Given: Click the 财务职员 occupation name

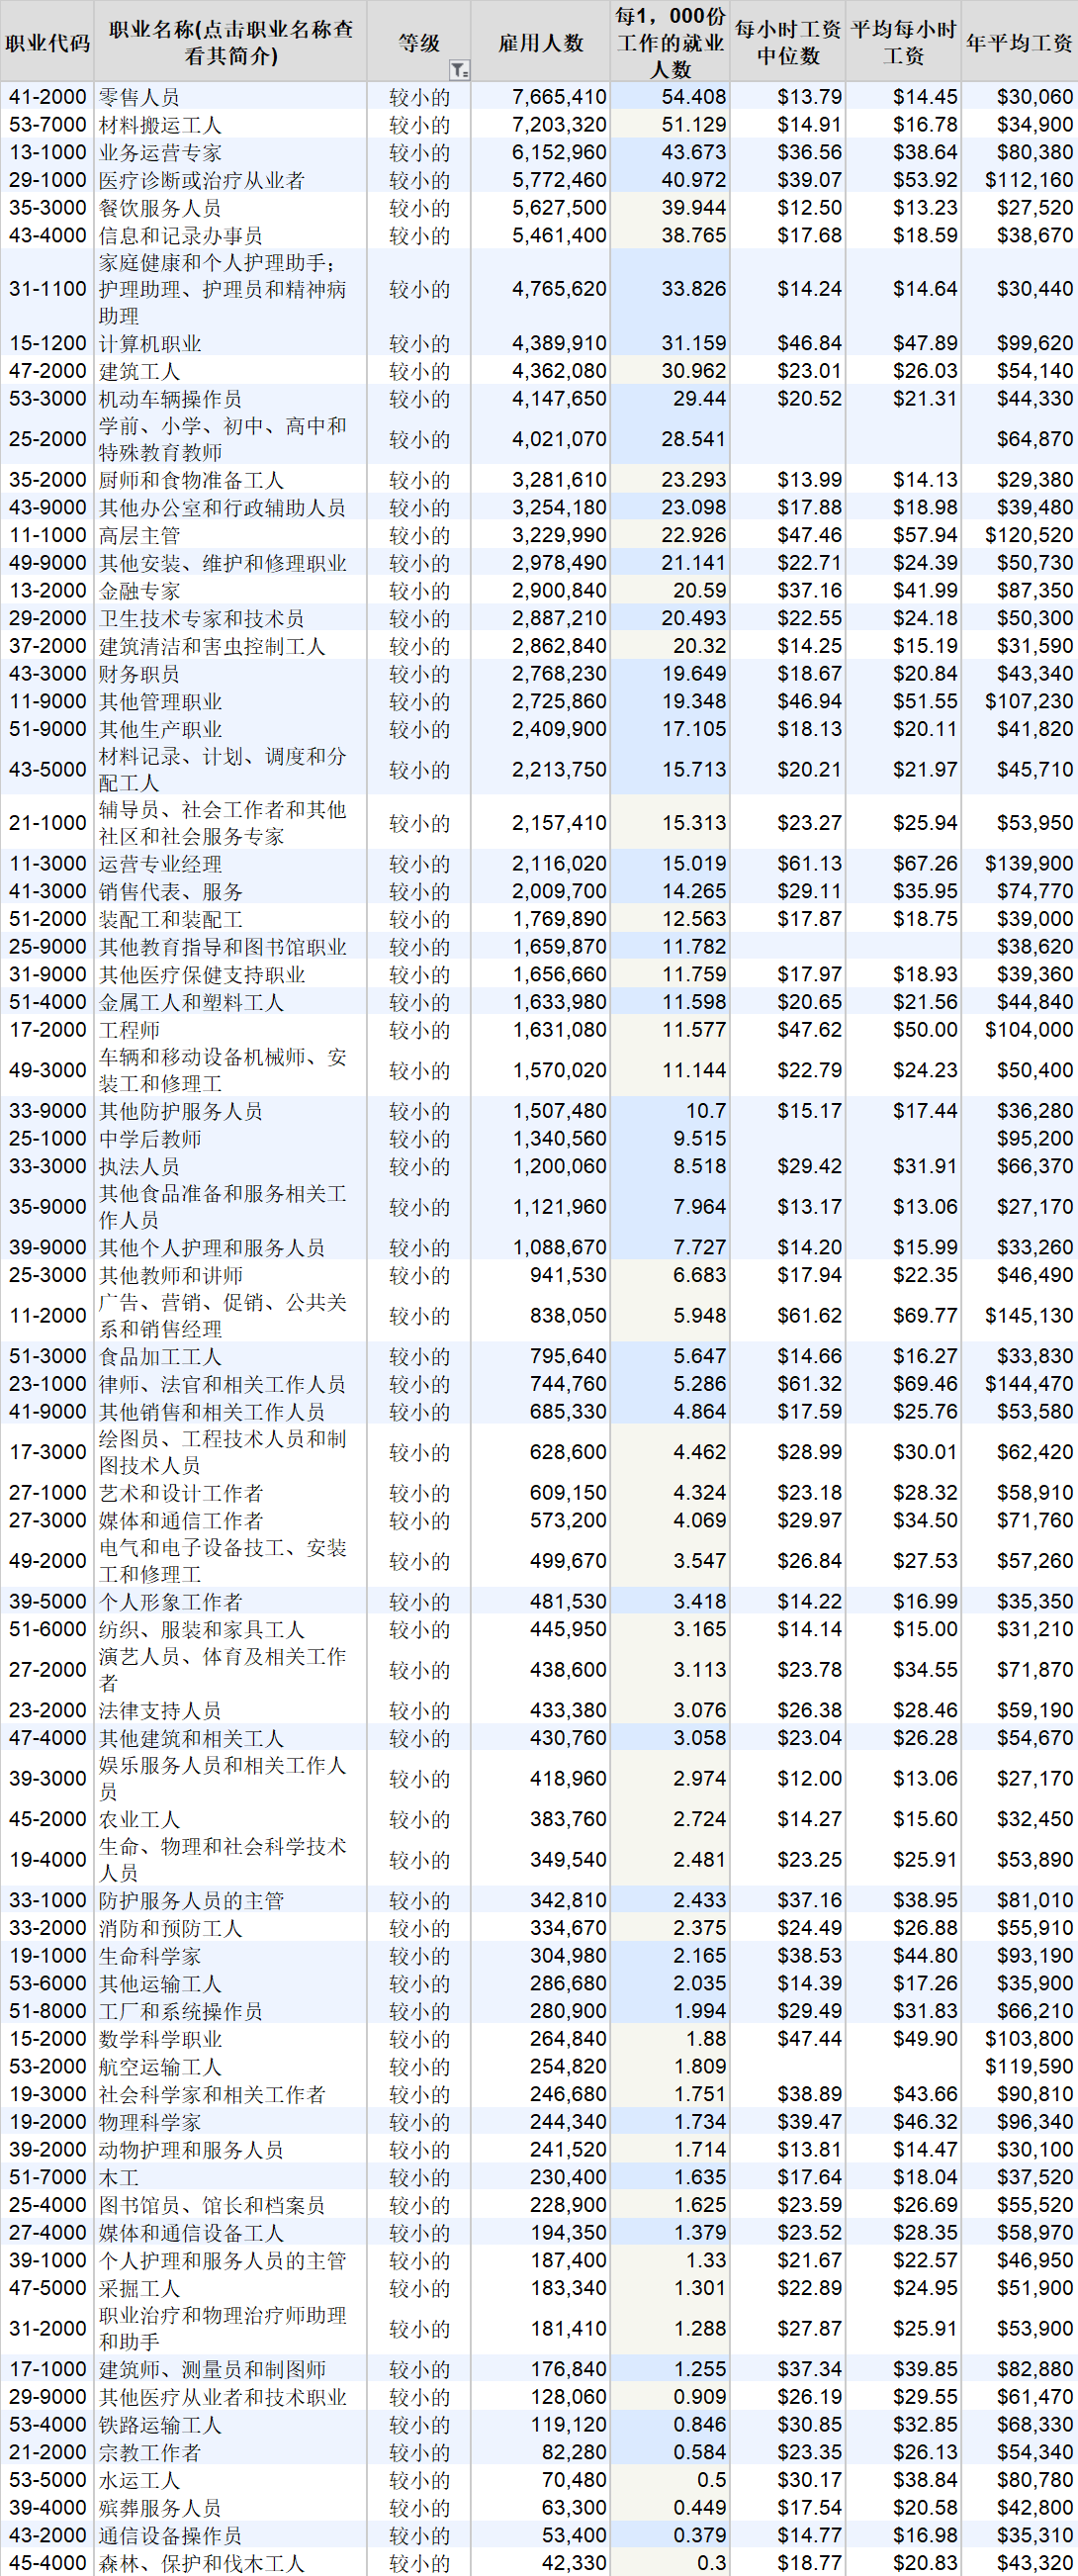Looking at the screenshot, I should tap(139, 674).
